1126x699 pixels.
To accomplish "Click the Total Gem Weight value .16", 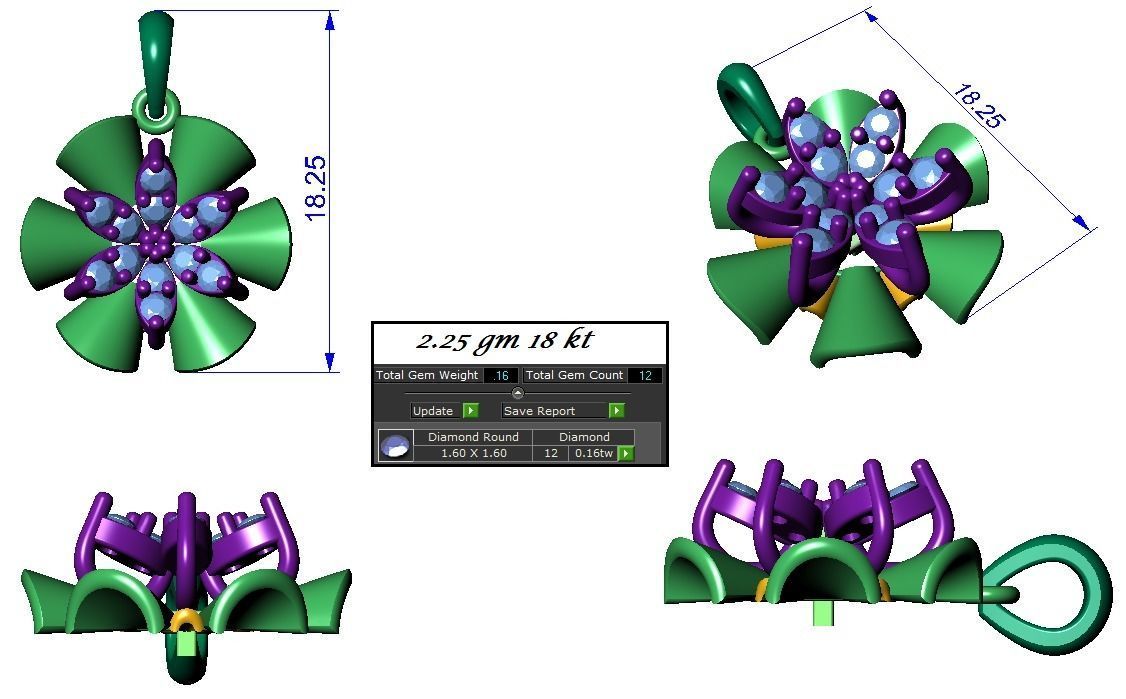I will pos(501,375).
